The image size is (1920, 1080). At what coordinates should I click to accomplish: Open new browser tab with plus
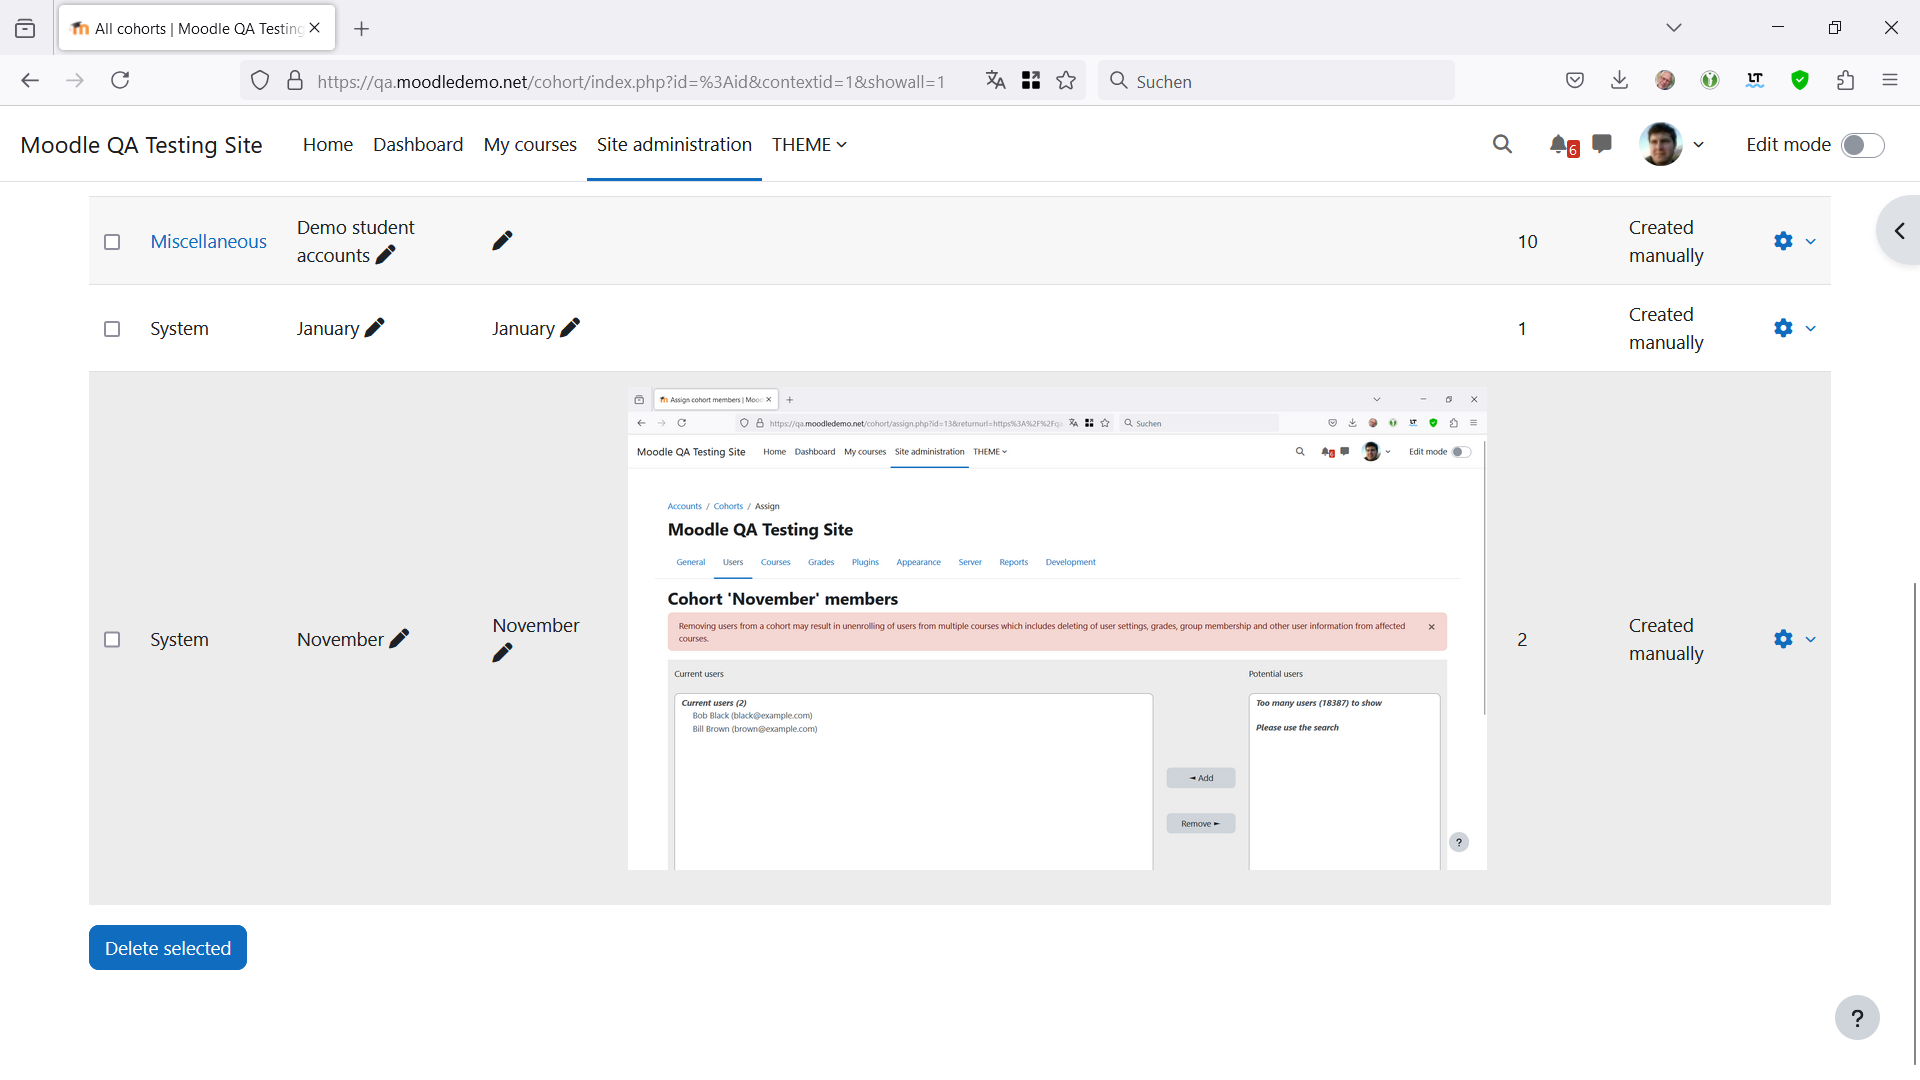click(x=362, y=29)
